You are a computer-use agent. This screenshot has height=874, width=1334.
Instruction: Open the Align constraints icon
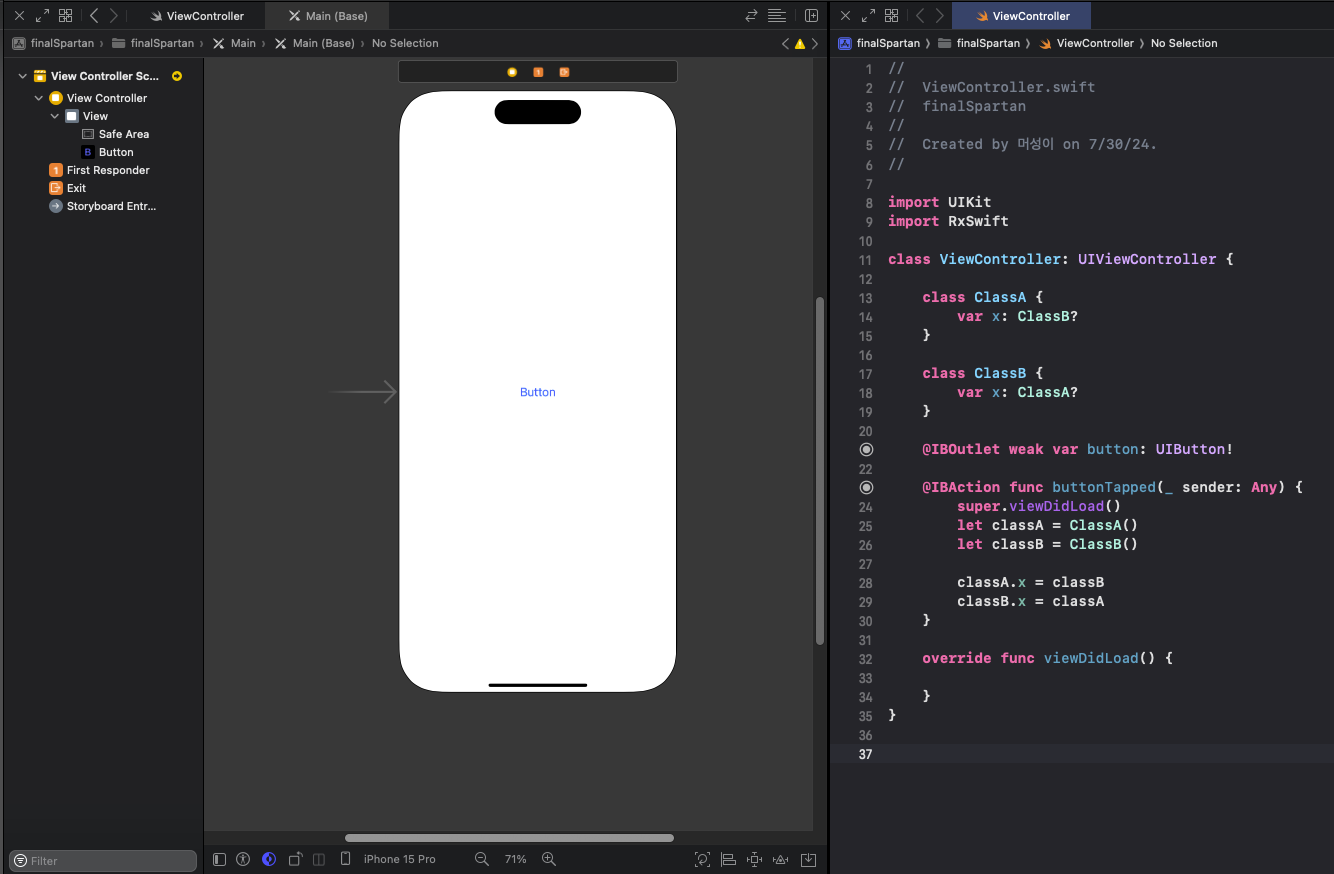click(729, 859)
